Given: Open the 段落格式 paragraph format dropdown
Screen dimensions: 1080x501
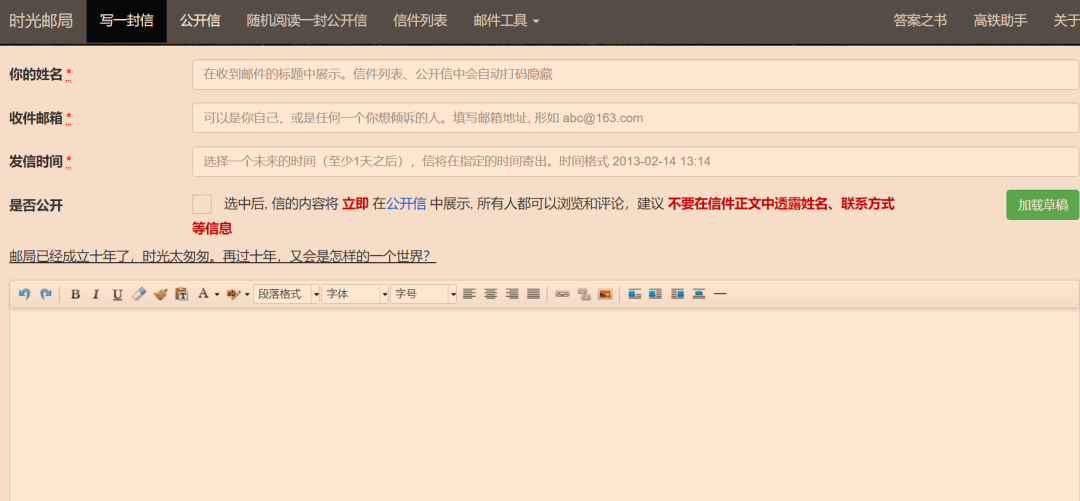Looking at the screenshot, I should (287, 294).
